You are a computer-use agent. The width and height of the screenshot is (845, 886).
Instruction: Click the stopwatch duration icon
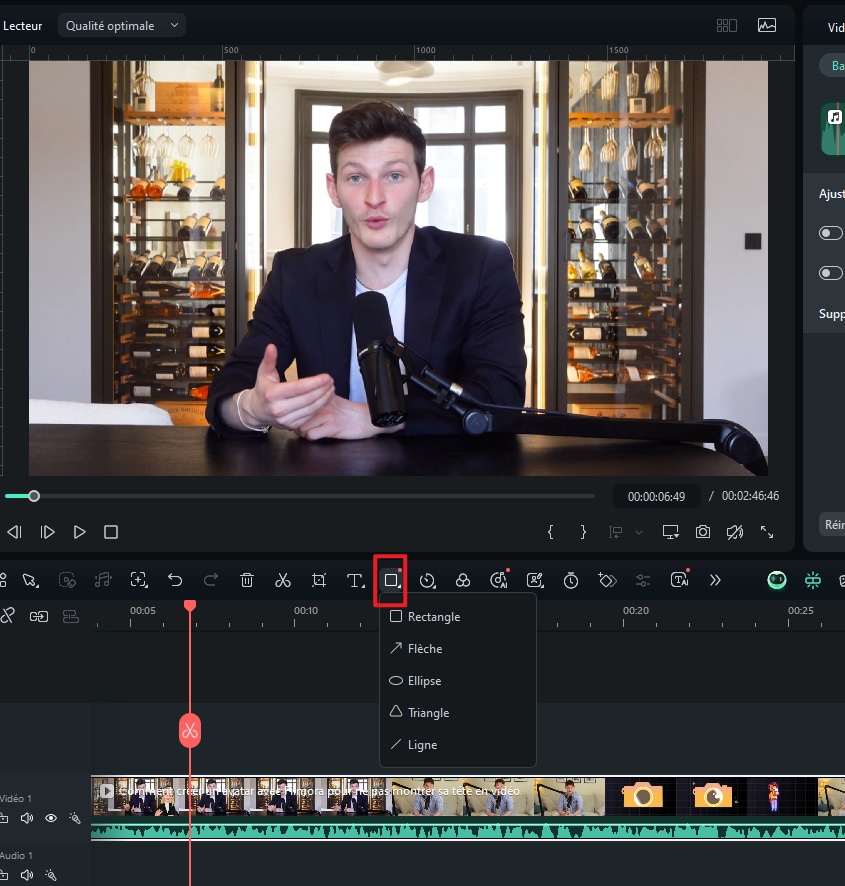571,580
